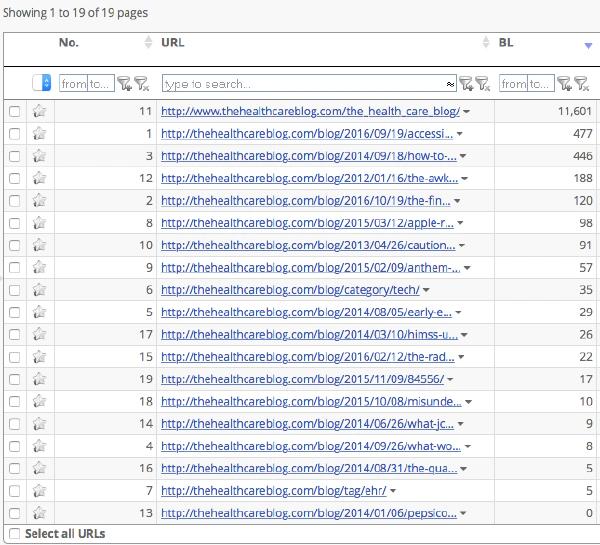Check the box for category/tech/ row
Screen dimensions: 600x545
(15, 290)
